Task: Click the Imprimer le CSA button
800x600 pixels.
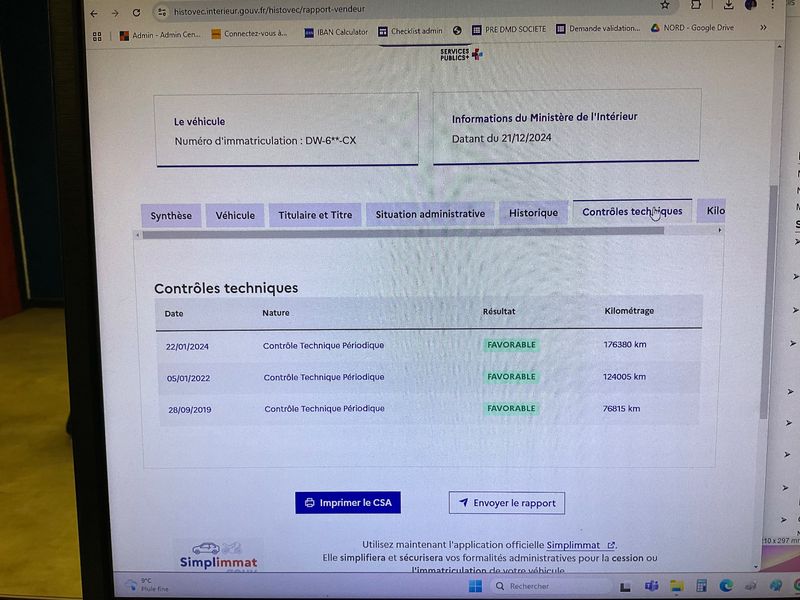Action: (x=348, y=503)
